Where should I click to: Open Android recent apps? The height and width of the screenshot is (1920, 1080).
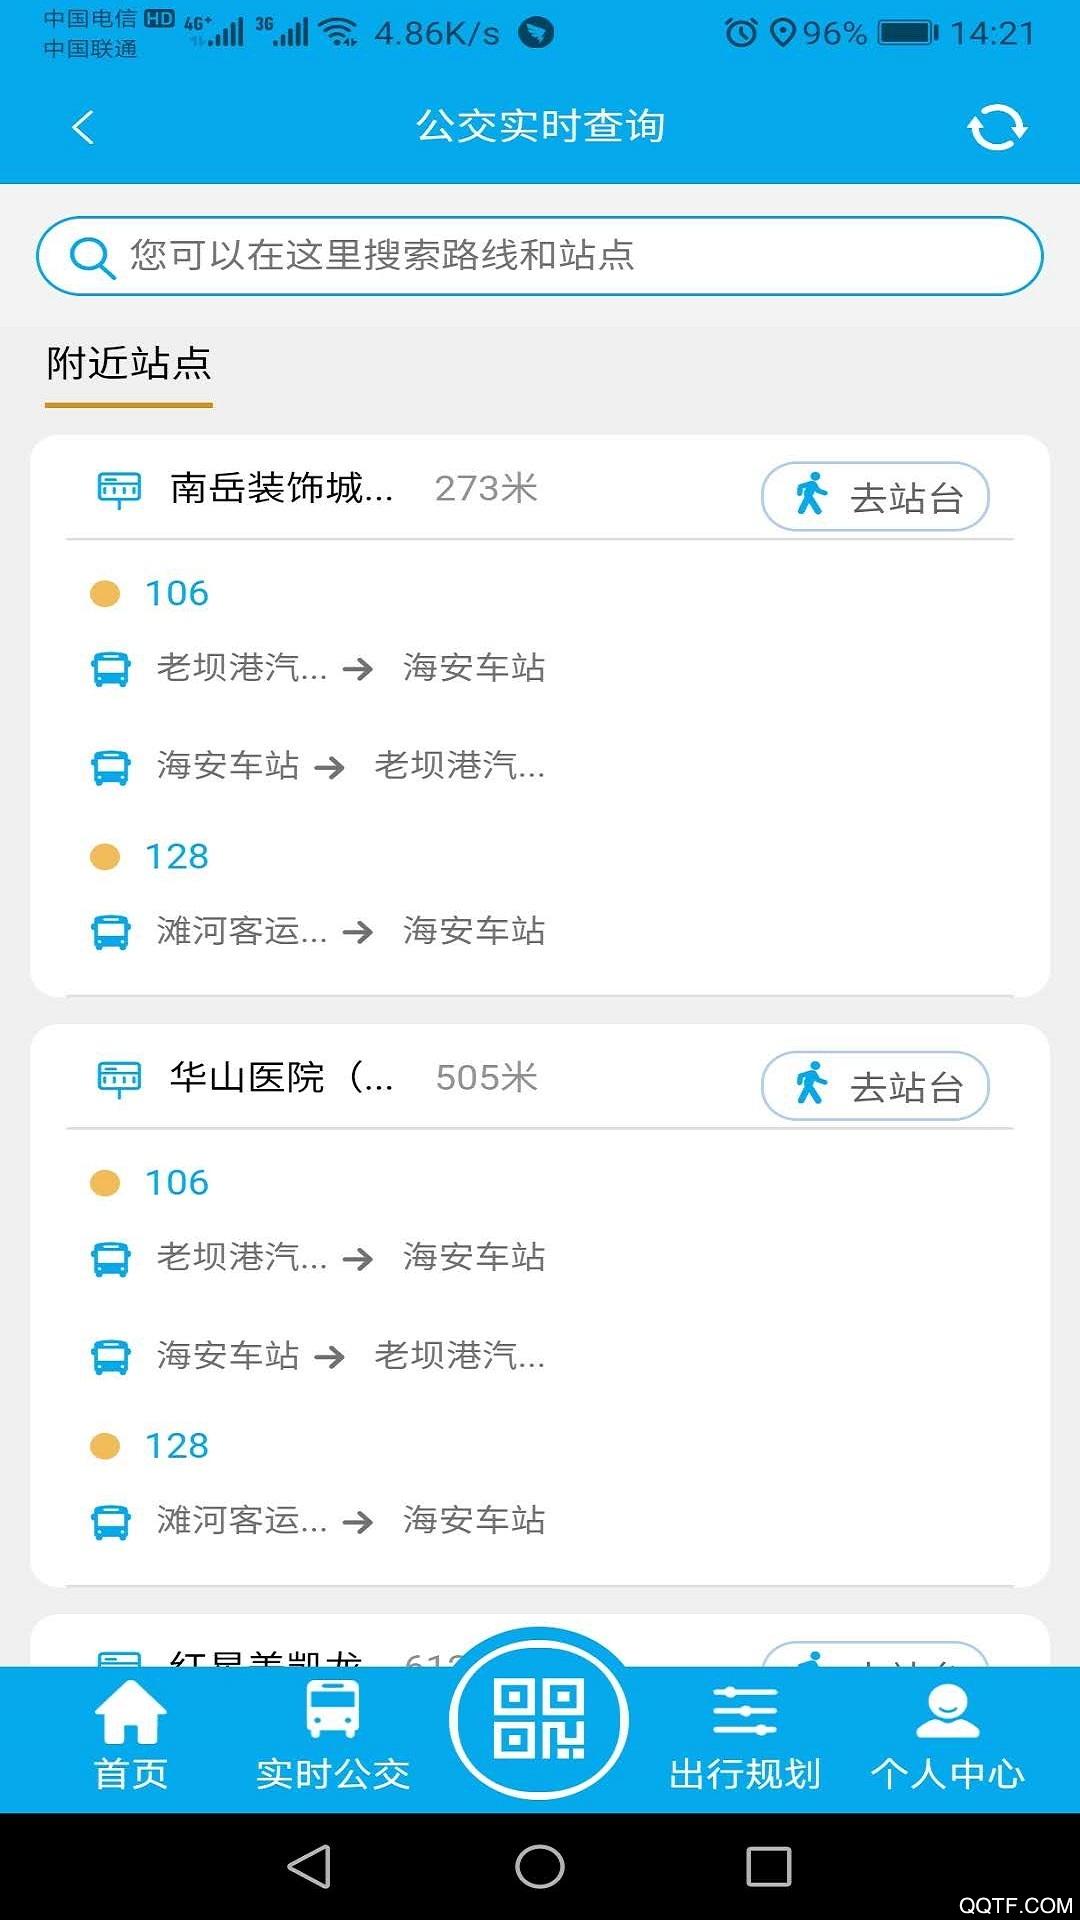(768, 1866)
